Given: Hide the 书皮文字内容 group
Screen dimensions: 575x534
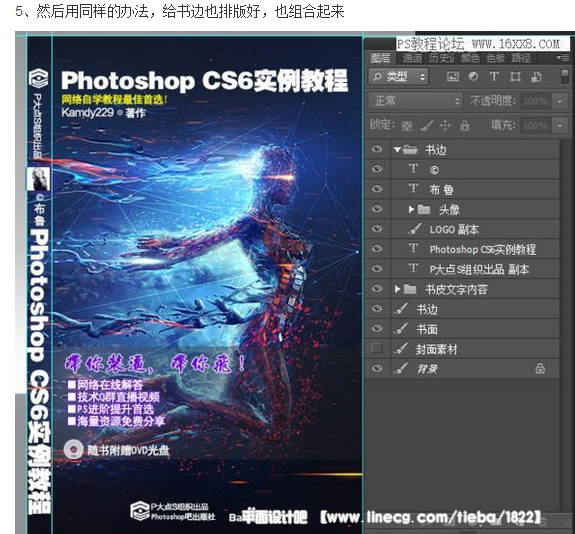Looking at the screenshot, I should [x=377, y=288].
